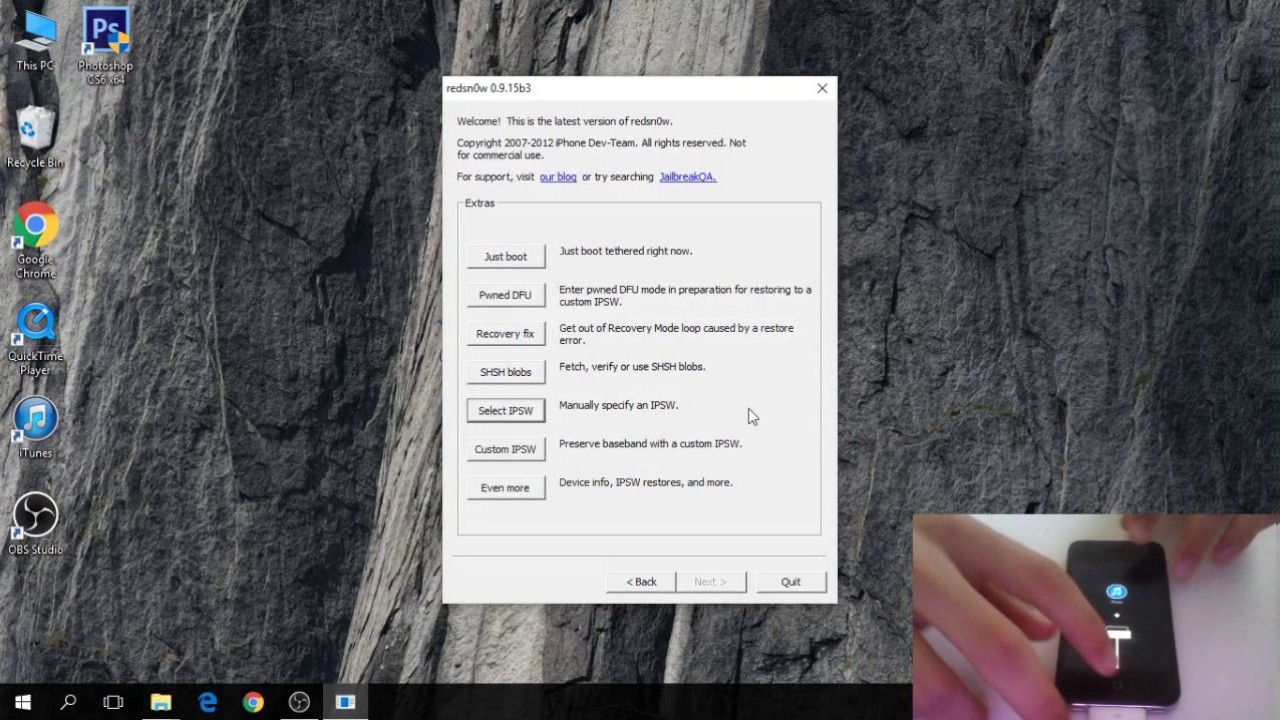Launch Google Chrome from desktop shortcut

click(35, 242)
